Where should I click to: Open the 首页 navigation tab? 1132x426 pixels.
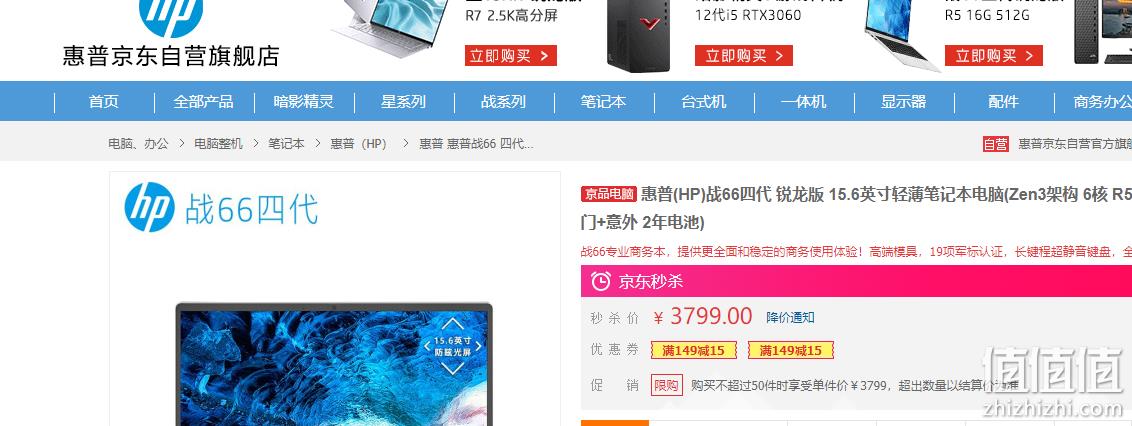point(104,102)
